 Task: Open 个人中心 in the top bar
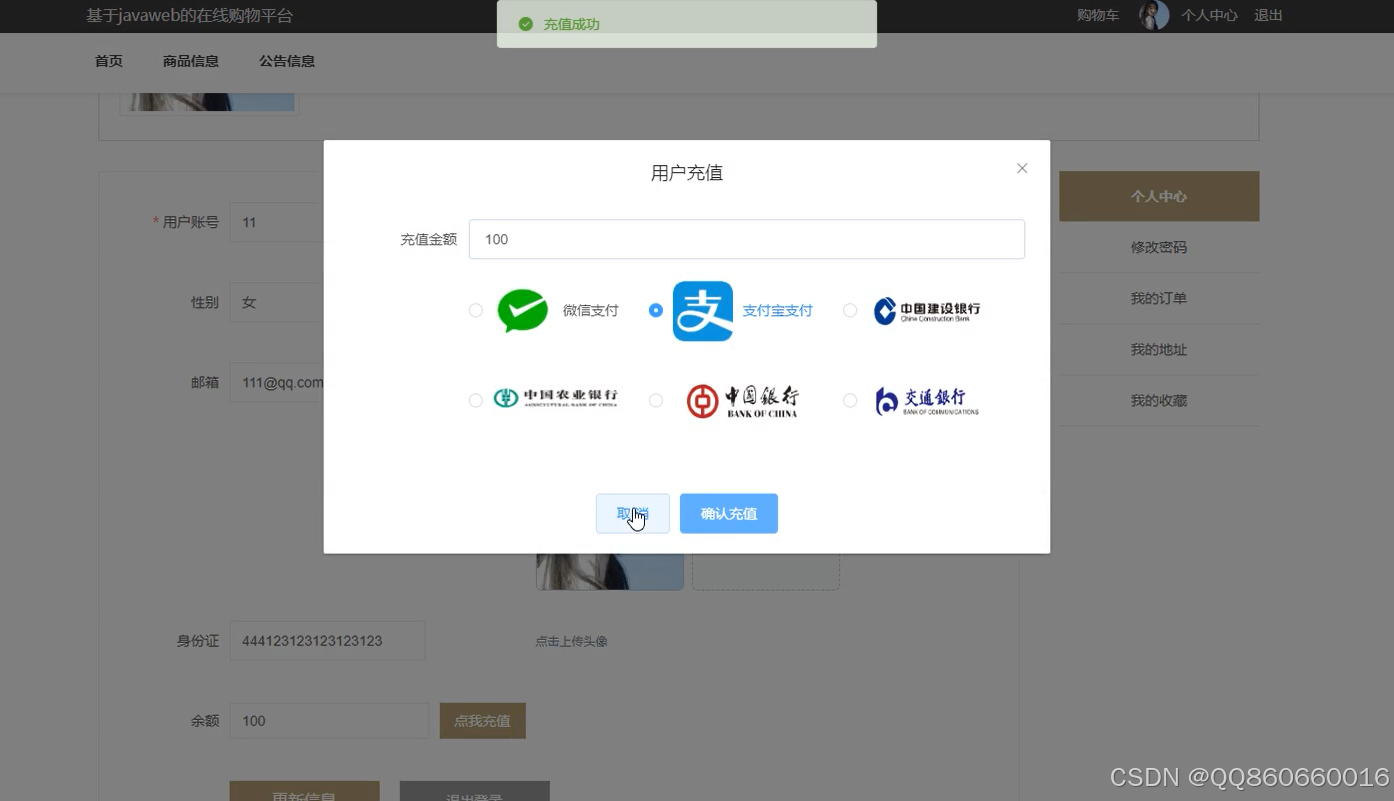pyautogui.click(x=1209, y=15)
